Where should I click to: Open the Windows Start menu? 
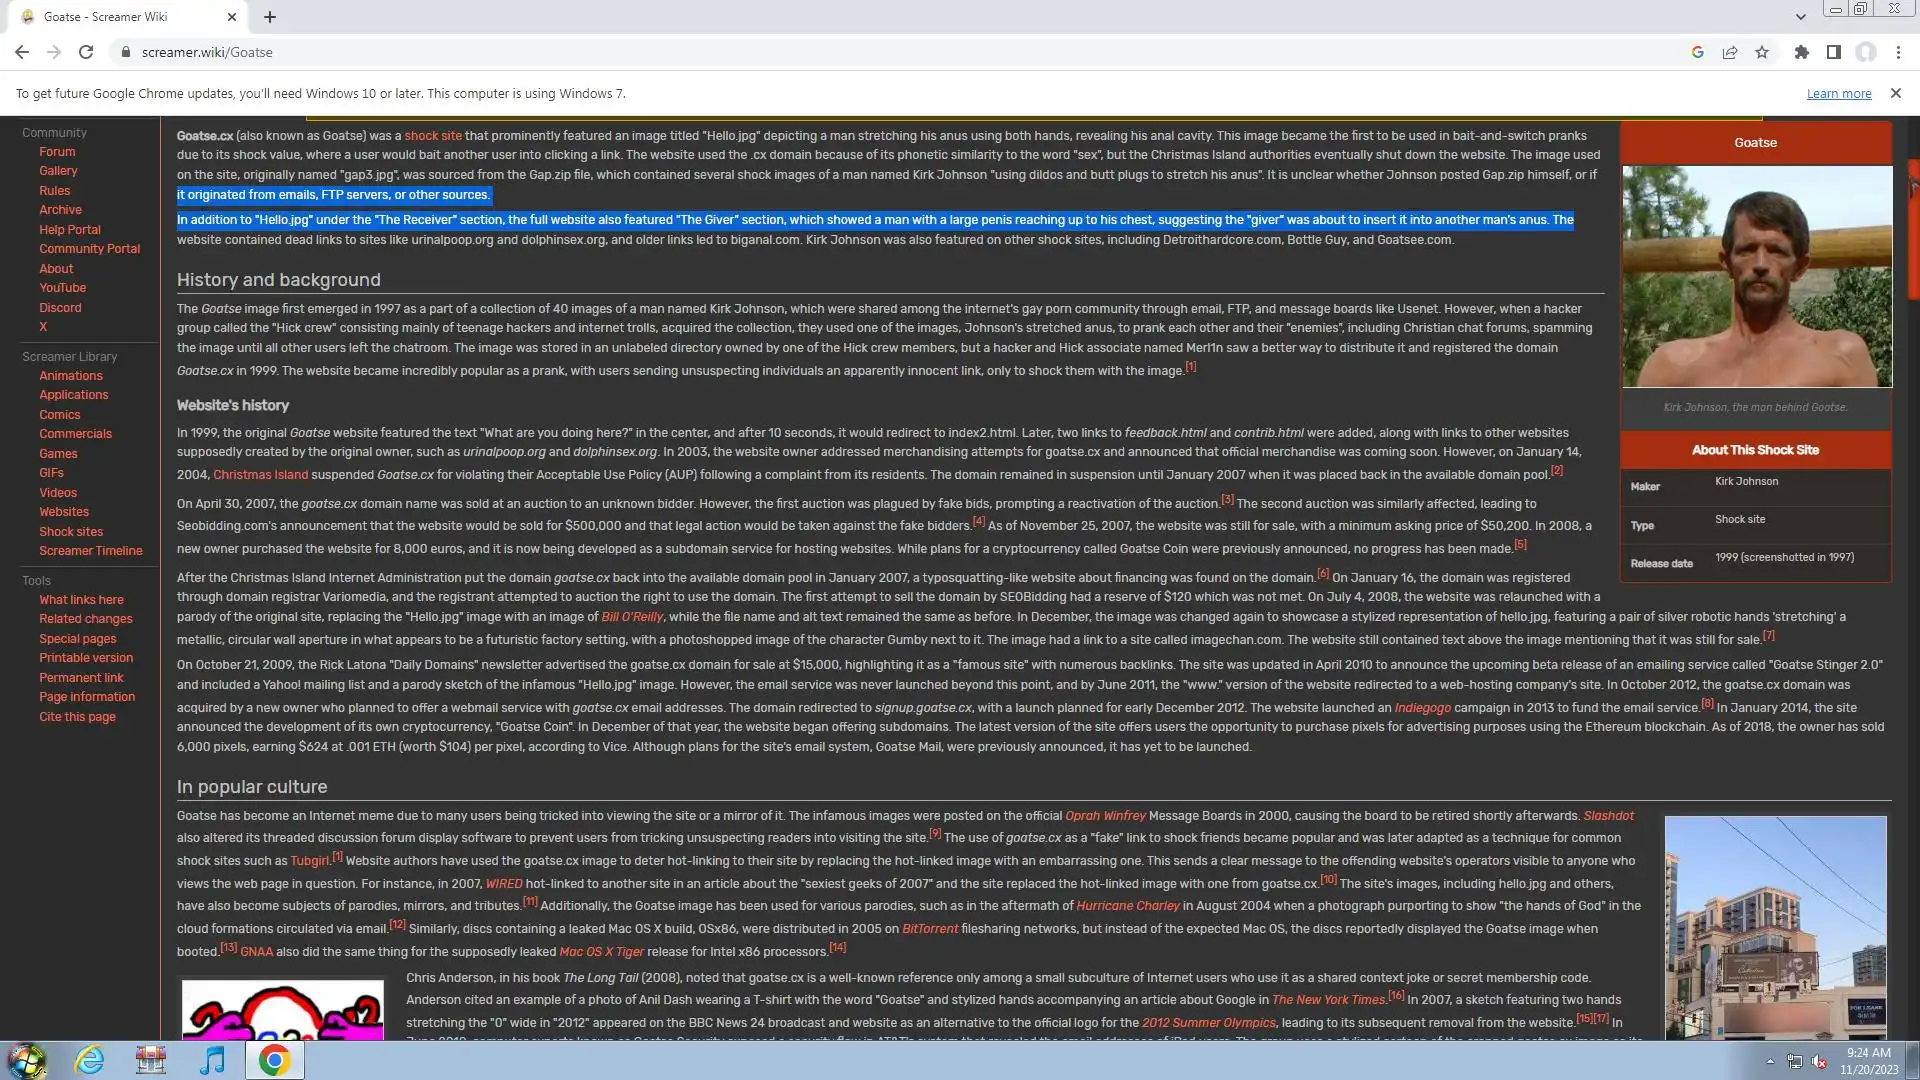(27, 1060)
